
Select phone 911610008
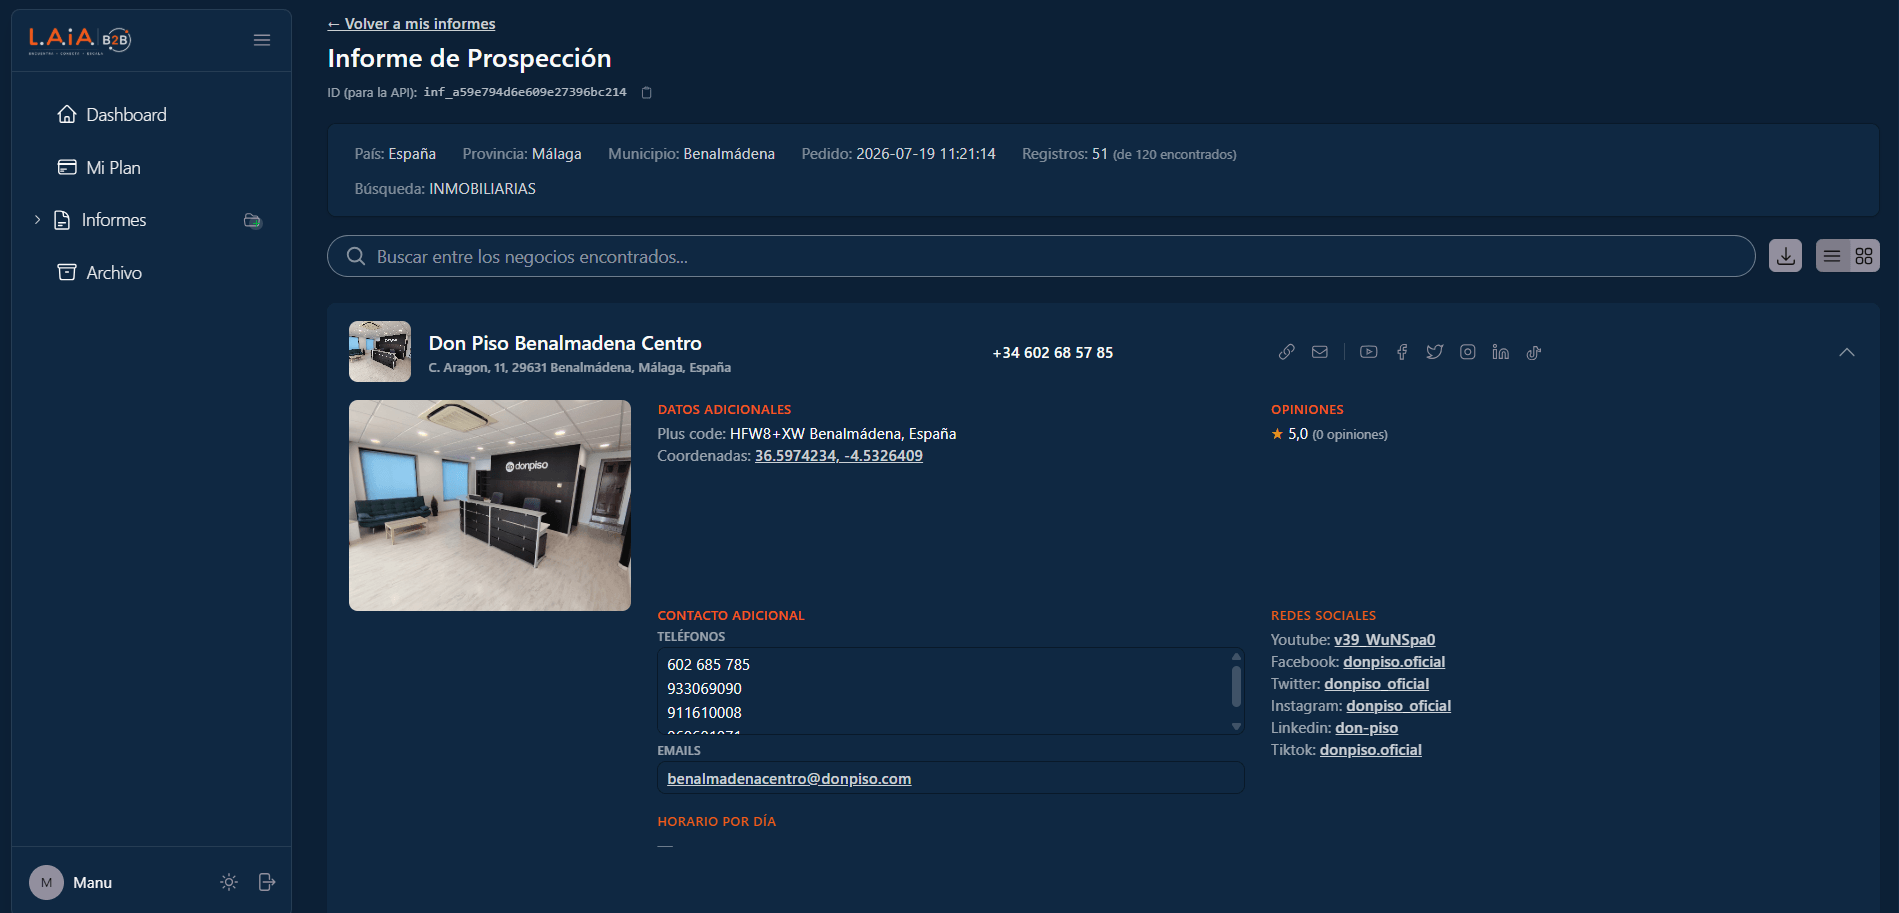coord(704,713)
